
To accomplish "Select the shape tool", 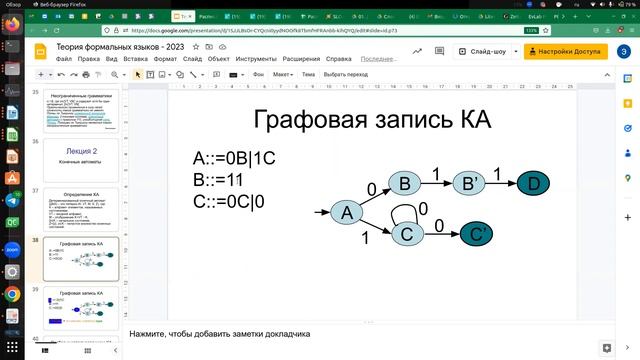I will click(x=180, y=75).
